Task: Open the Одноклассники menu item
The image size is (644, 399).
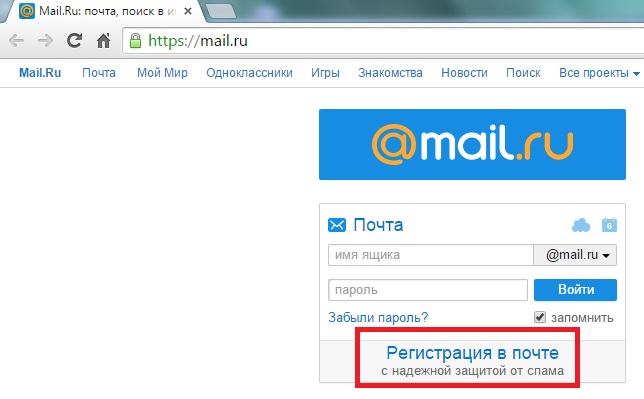Action: coord(249,73)
